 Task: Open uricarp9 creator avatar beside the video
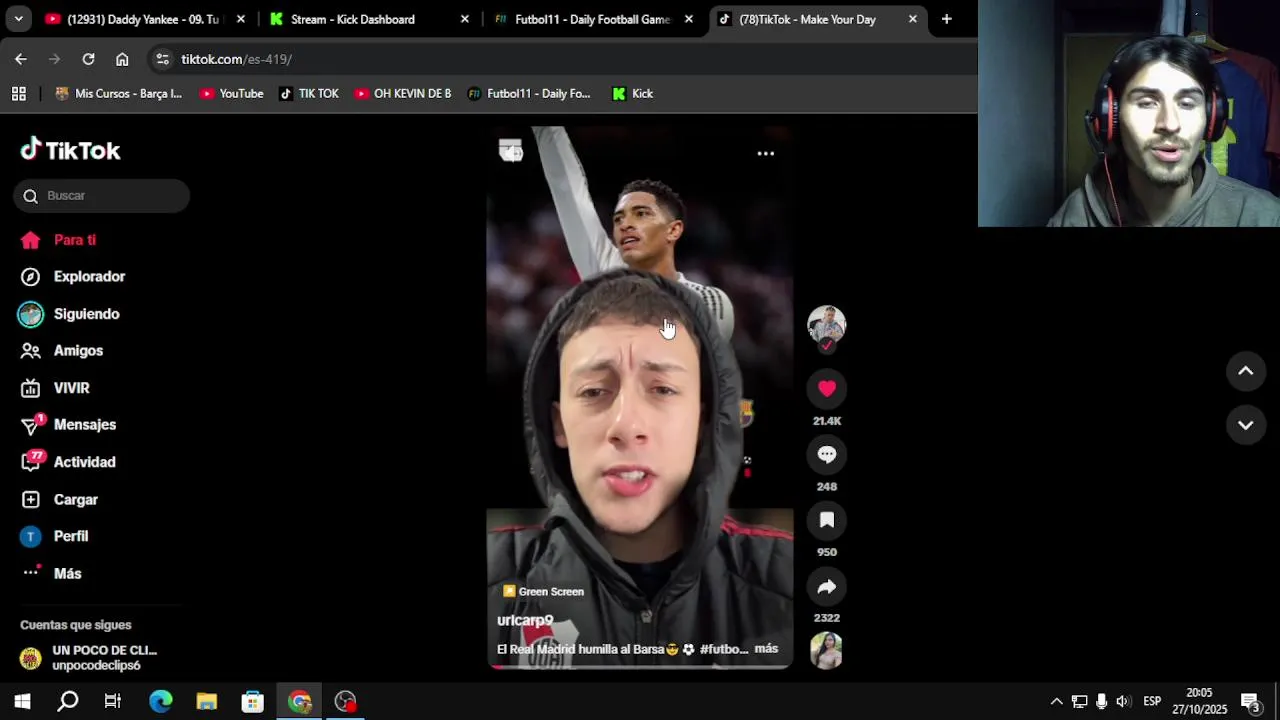(x=826, y=324)
